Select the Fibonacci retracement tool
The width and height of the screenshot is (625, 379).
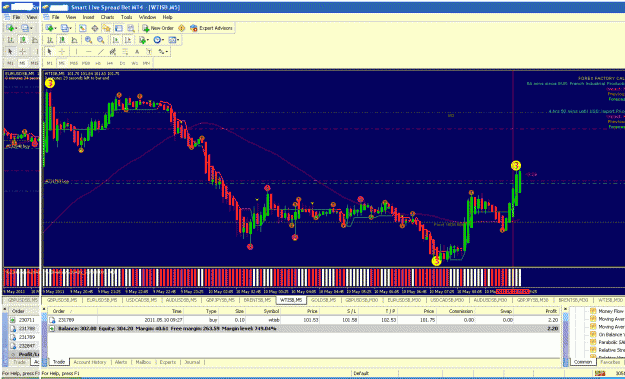tap(125, 51)
